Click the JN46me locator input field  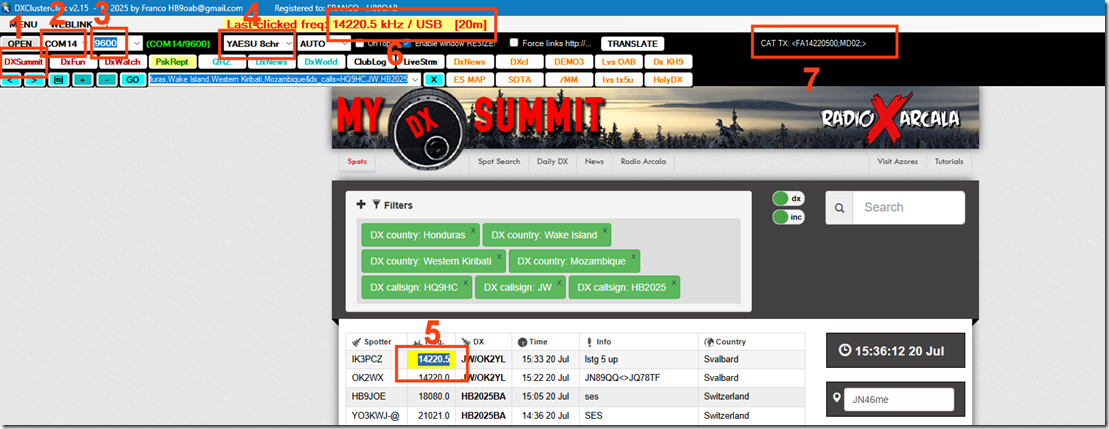[899, 399]
